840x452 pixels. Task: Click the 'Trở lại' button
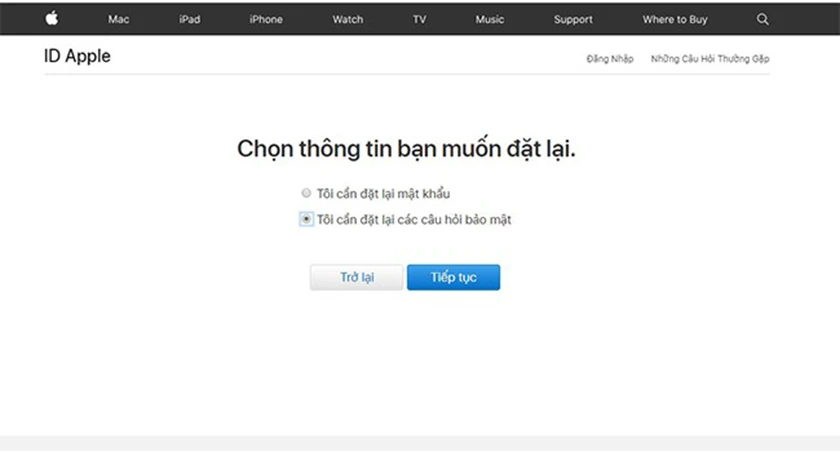click(x=356, y=277)
